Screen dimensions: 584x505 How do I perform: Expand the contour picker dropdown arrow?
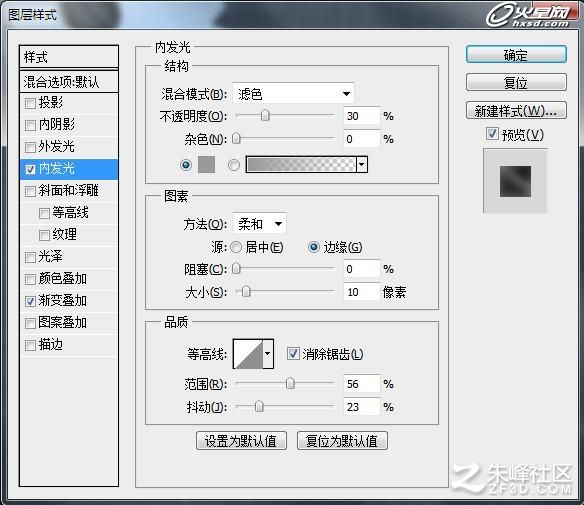tap(268, 353)
